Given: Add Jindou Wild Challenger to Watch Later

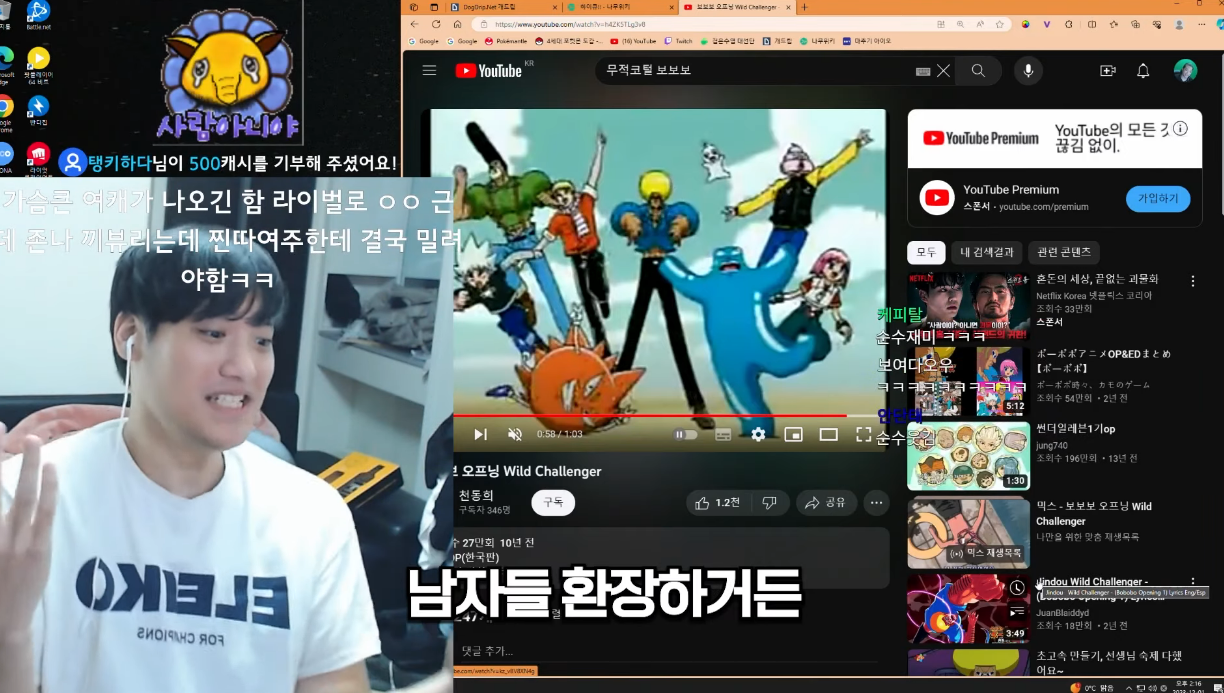Looking at the screenshot, I should click(1017, 588).
